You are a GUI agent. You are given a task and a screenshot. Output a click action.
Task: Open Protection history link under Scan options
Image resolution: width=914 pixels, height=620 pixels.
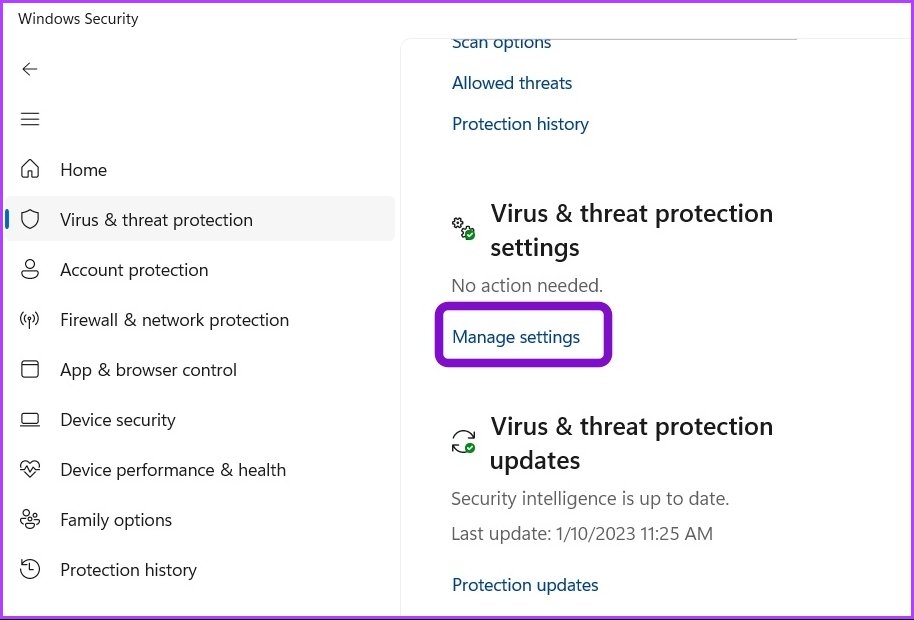coord(520,124)
